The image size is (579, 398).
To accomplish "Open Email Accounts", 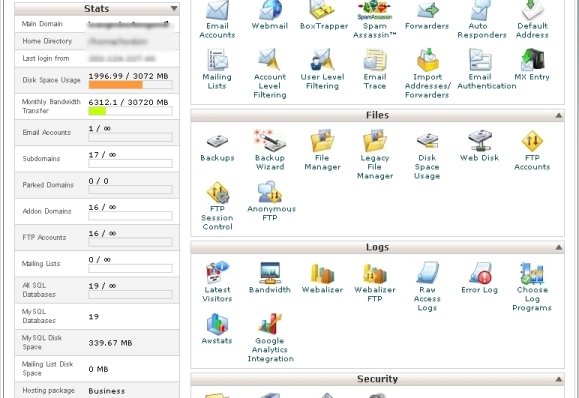I will (x=217, y=19).
